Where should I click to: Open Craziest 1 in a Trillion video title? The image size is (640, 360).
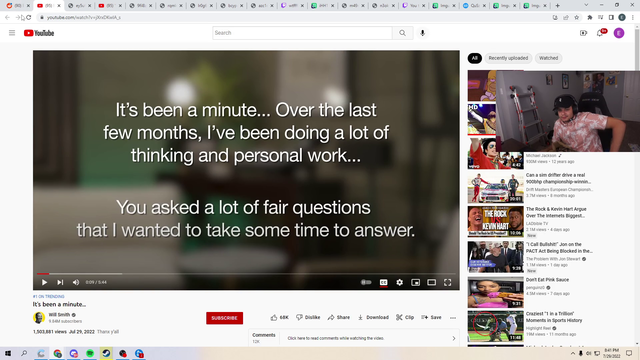pos(554,317)
